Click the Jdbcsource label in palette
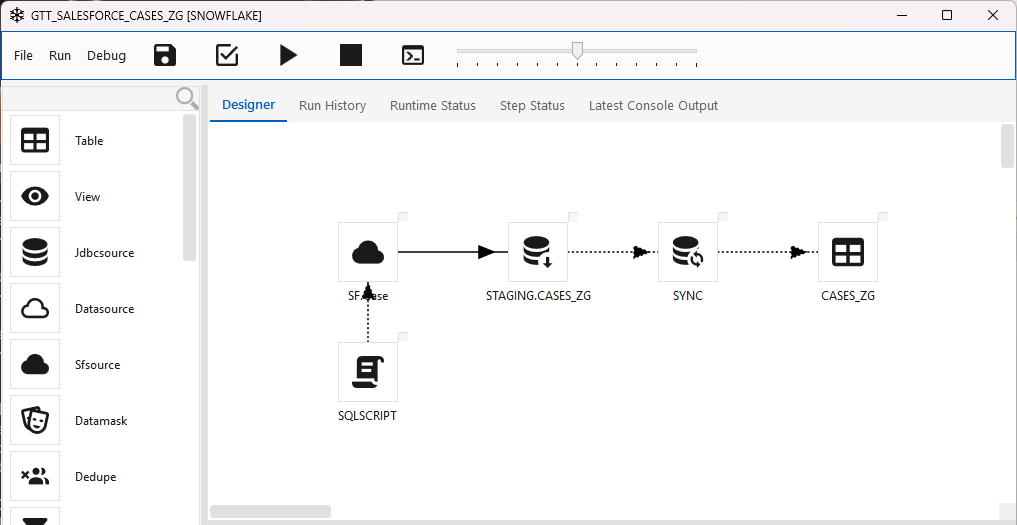1017x525 pixels. (104, 252)
